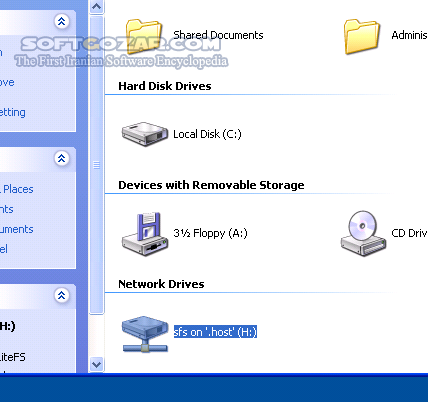Click the Local Disk (C:) label

[207, 134]
